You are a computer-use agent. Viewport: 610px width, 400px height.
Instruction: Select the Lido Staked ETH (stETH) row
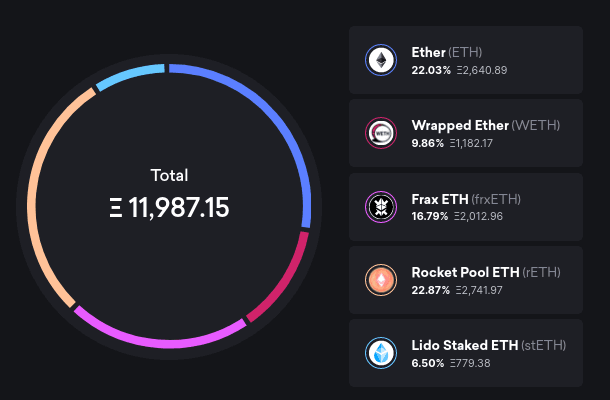[x=466, y=353]
